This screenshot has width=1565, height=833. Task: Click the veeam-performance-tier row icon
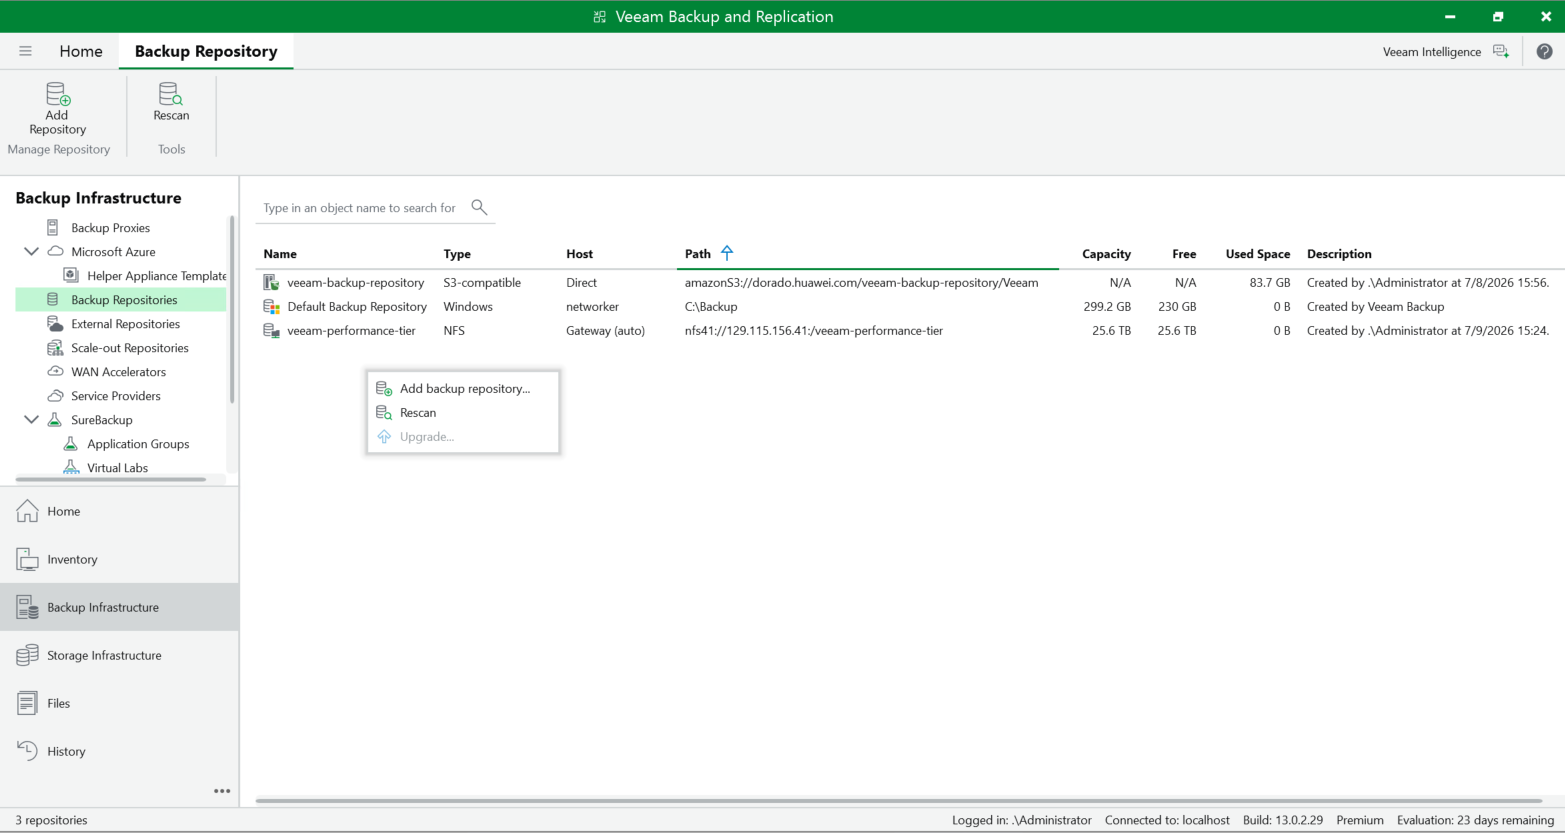[x=271, y=331]
